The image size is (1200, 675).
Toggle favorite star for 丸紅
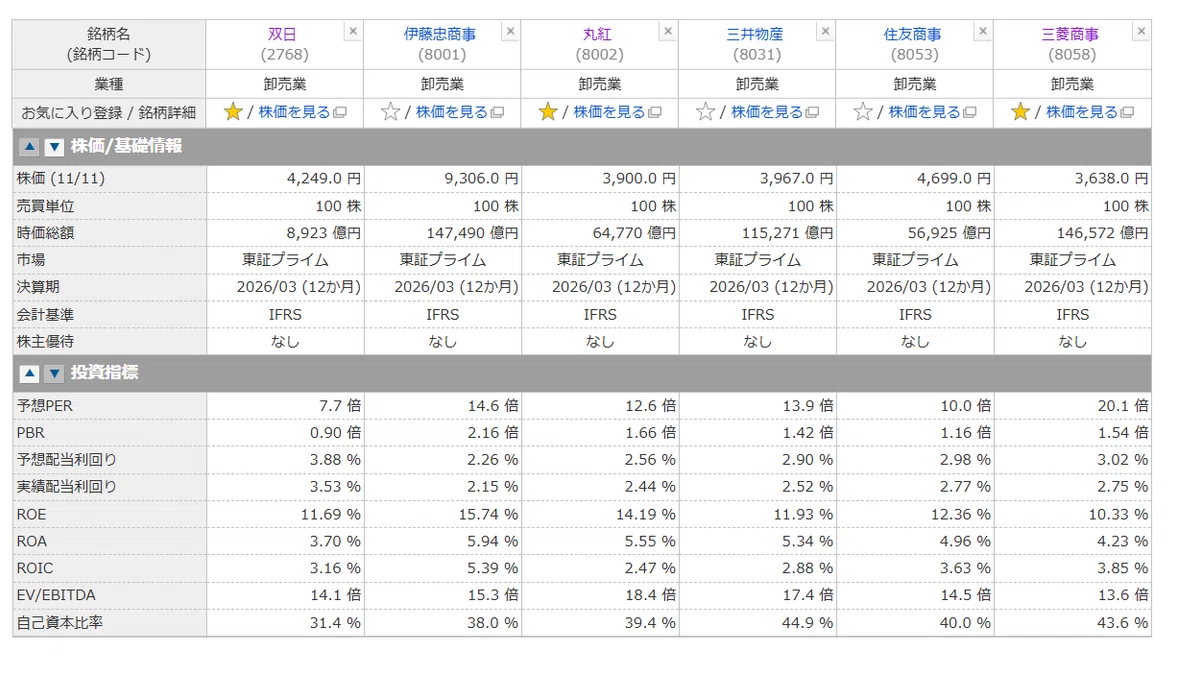(x=548, y=112)
